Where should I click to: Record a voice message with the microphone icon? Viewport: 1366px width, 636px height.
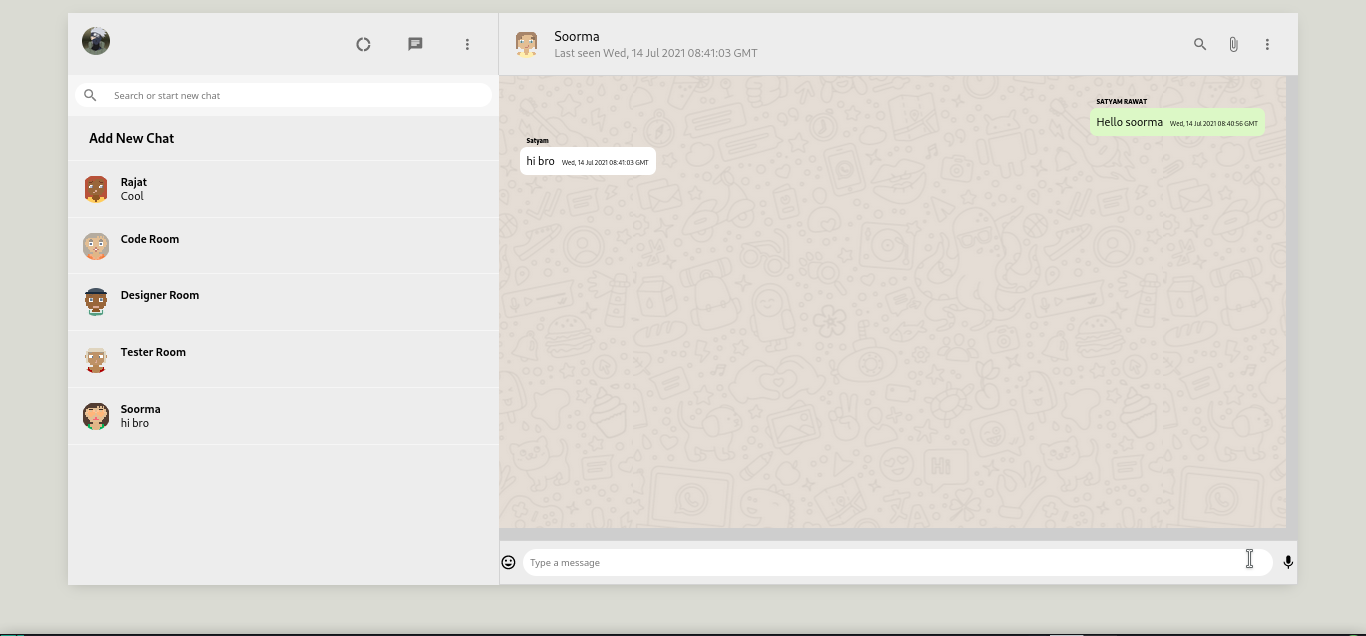pyautogui.click(x=1288, y=562)
